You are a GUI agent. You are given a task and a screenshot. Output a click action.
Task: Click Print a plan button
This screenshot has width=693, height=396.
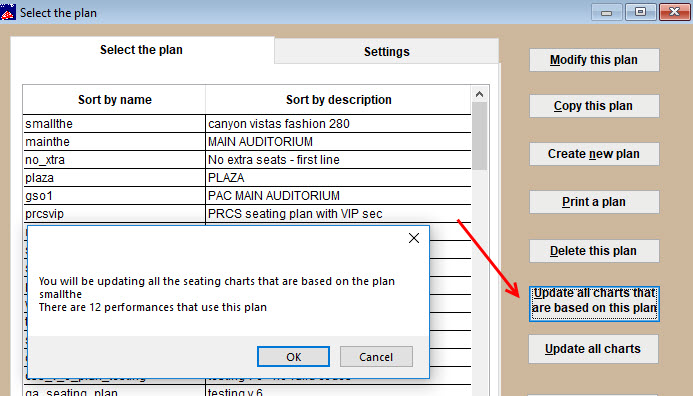coord(594,202)
